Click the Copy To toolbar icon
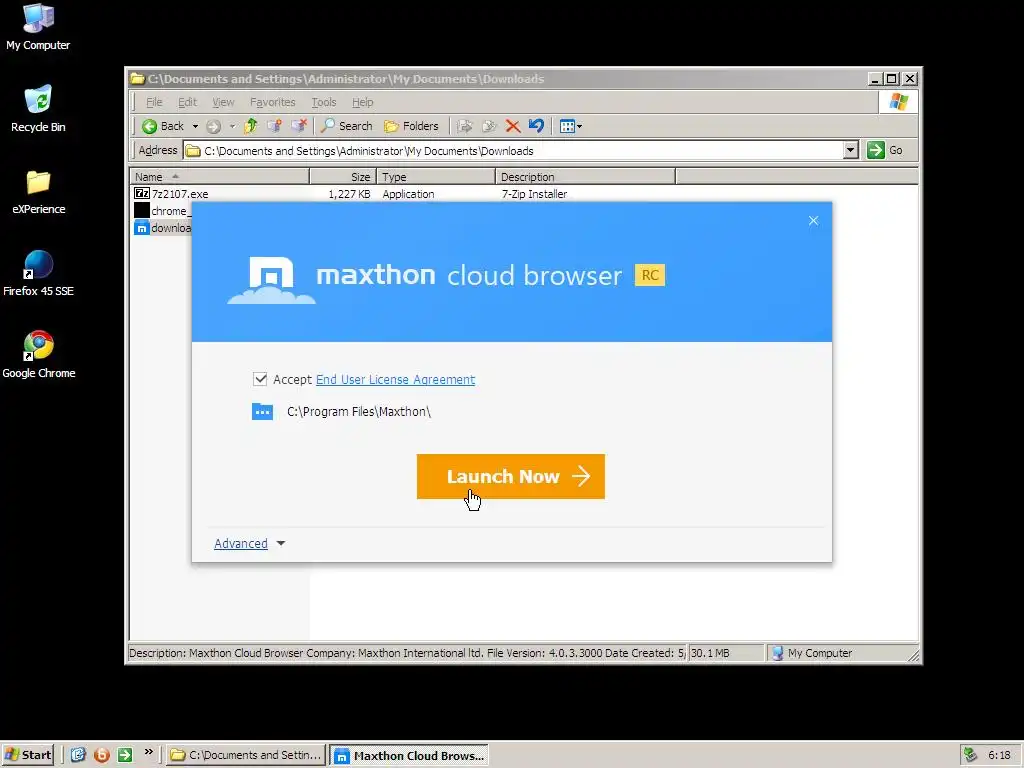 [489, 126]
